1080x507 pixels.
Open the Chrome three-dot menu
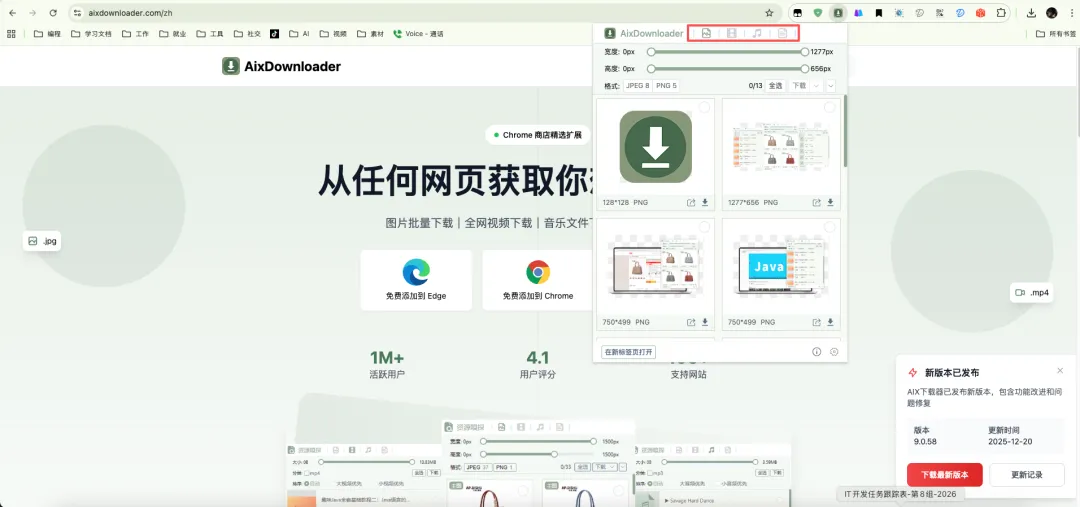click(x=1071, y=12)
